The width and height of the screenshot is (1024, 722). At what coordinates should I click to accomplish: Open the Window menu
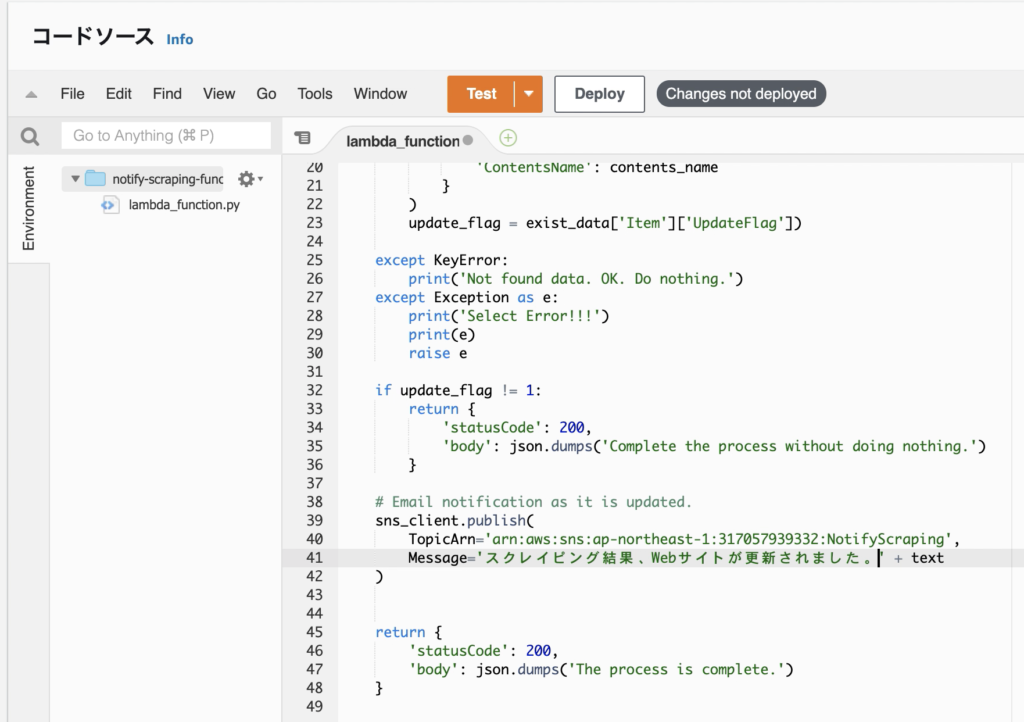click(381, 94)
